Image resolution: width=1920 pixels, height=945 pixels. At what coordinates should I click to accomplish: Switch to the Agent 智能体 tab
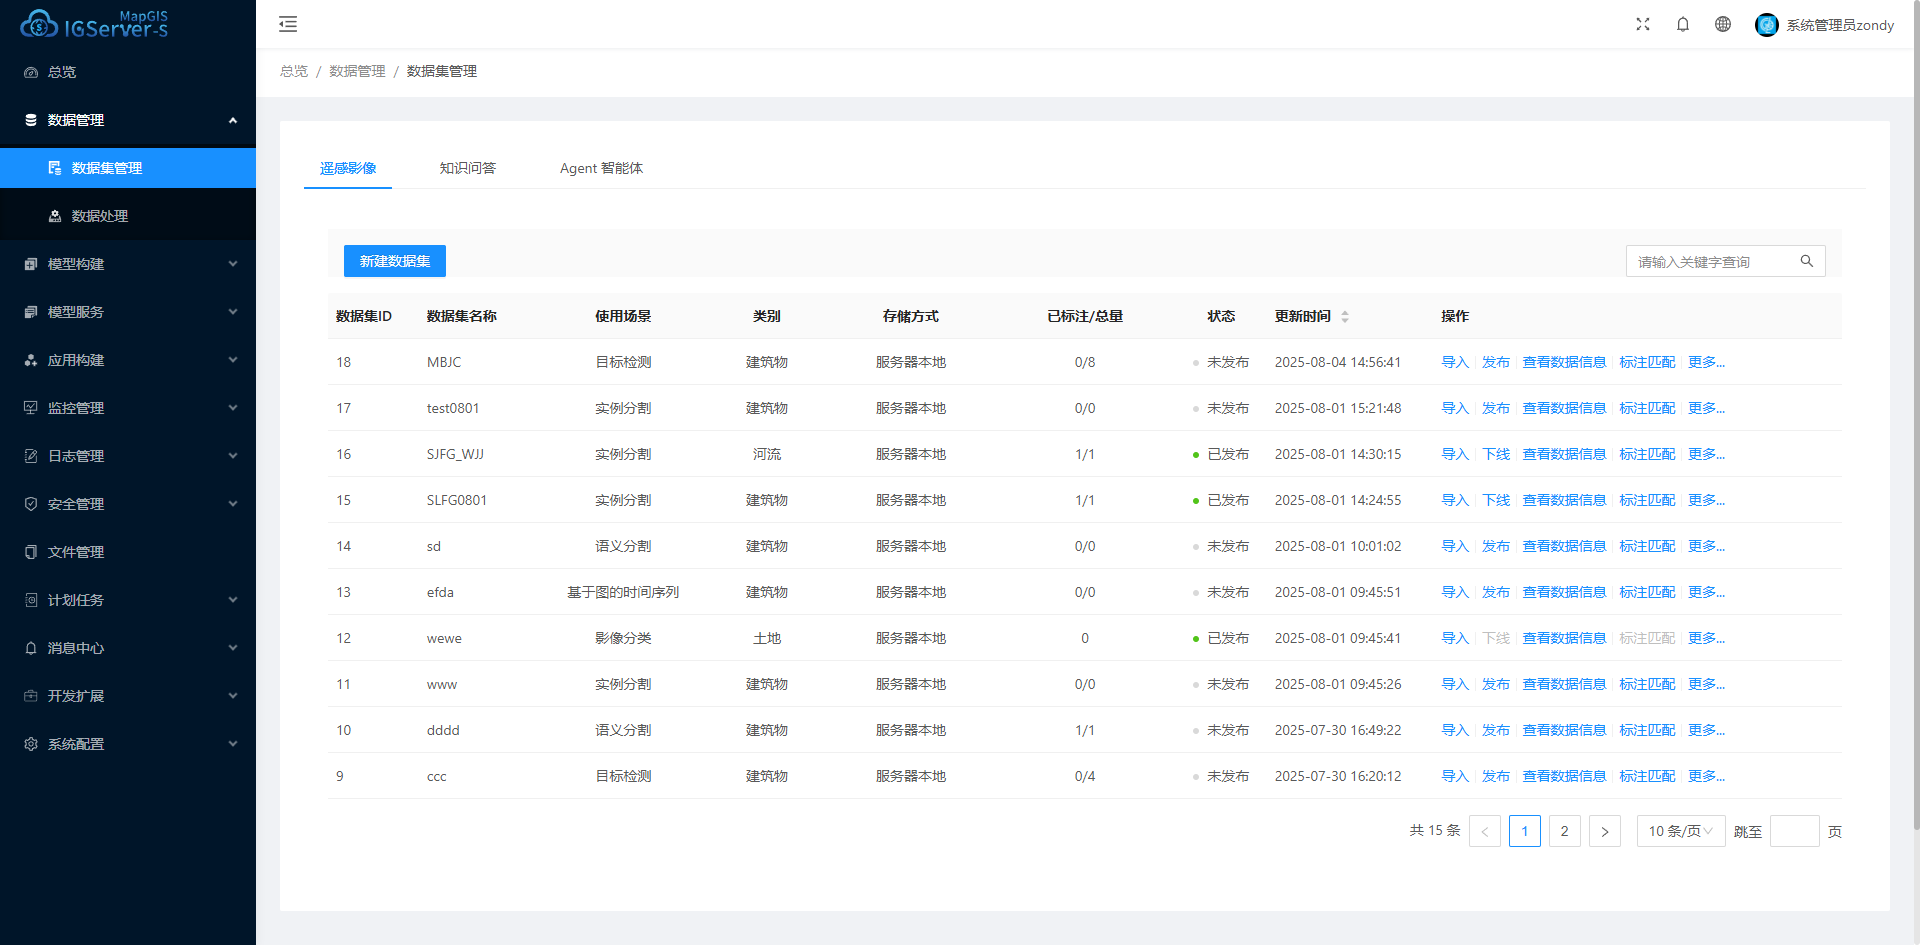pyautogui.click(x=601, y=168)
